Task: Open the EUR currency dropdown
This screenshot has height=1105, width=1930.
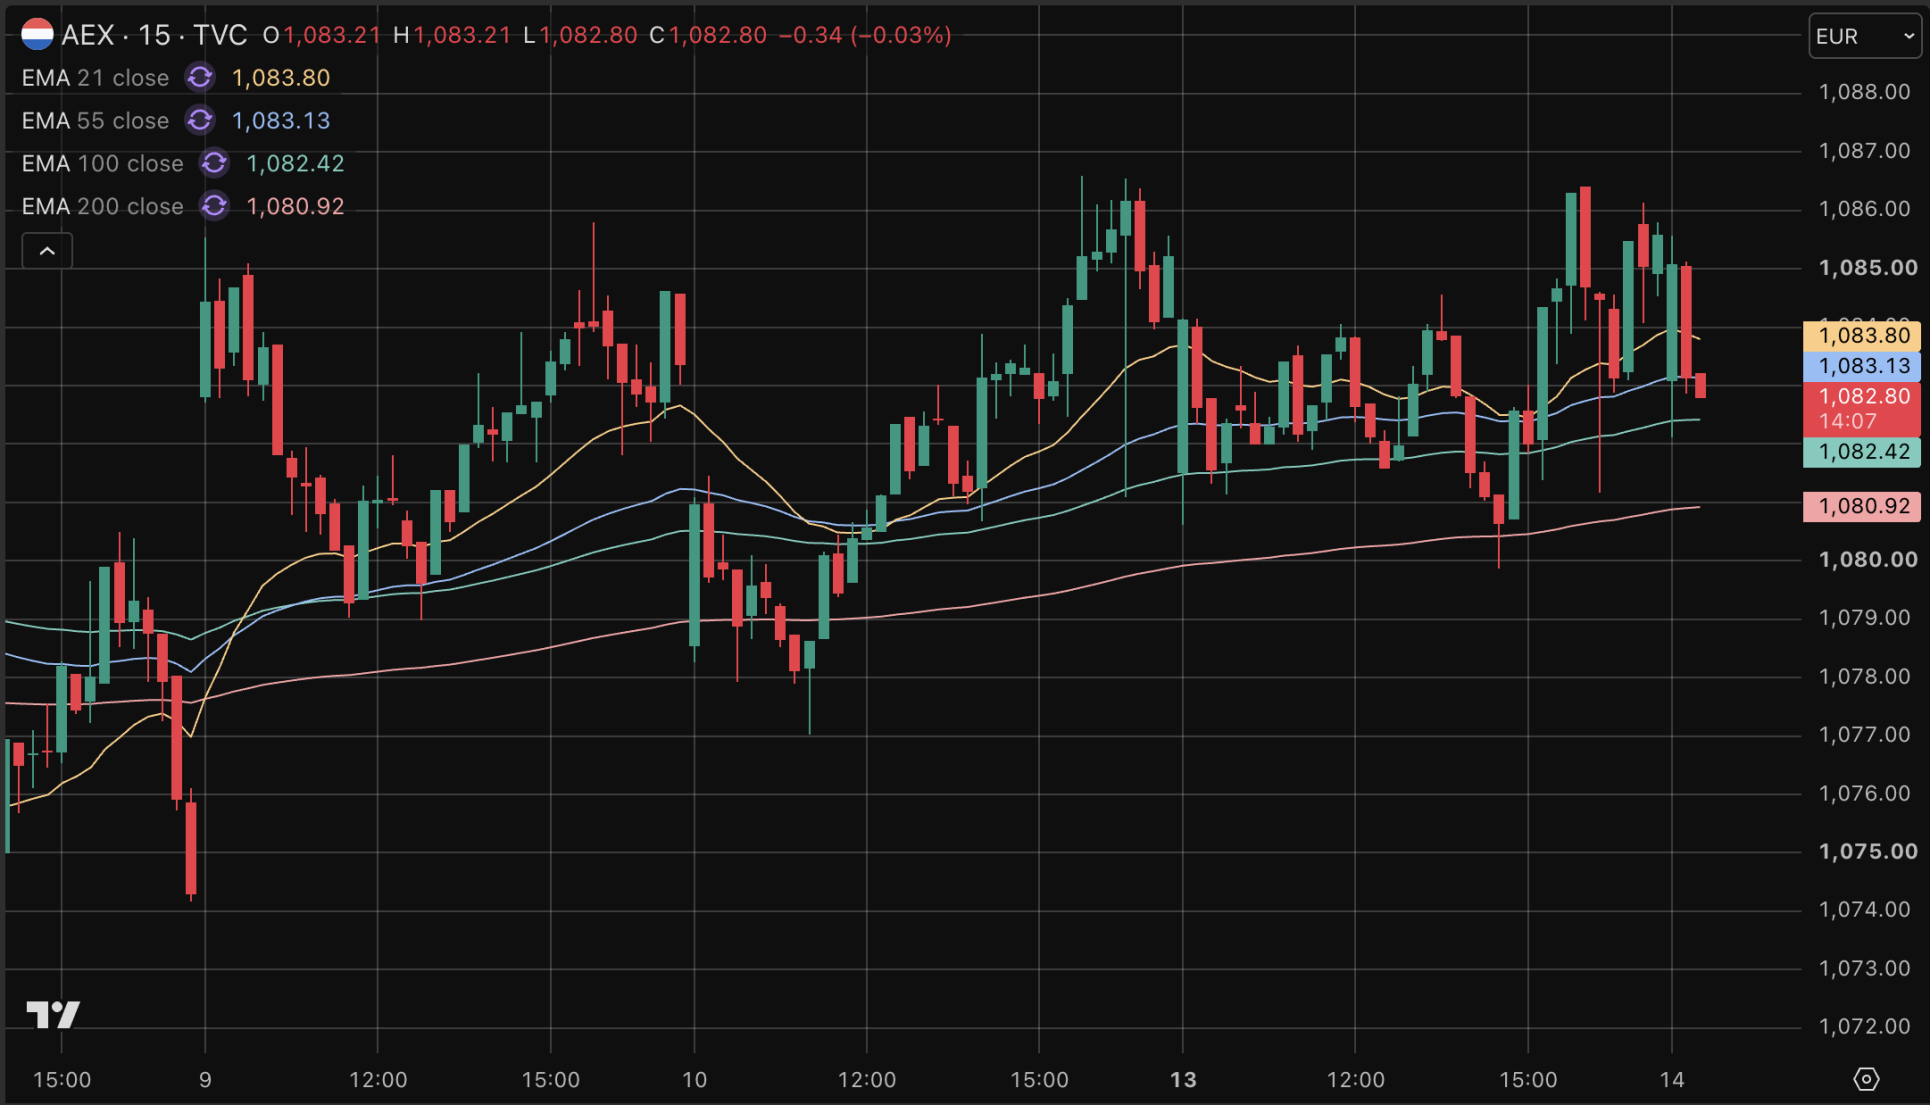Action: 1865,36
